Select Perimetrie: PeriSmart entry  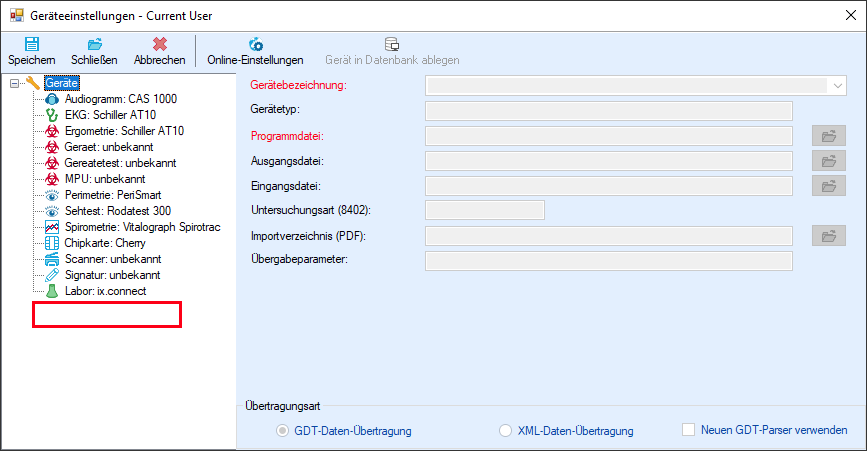113,195
